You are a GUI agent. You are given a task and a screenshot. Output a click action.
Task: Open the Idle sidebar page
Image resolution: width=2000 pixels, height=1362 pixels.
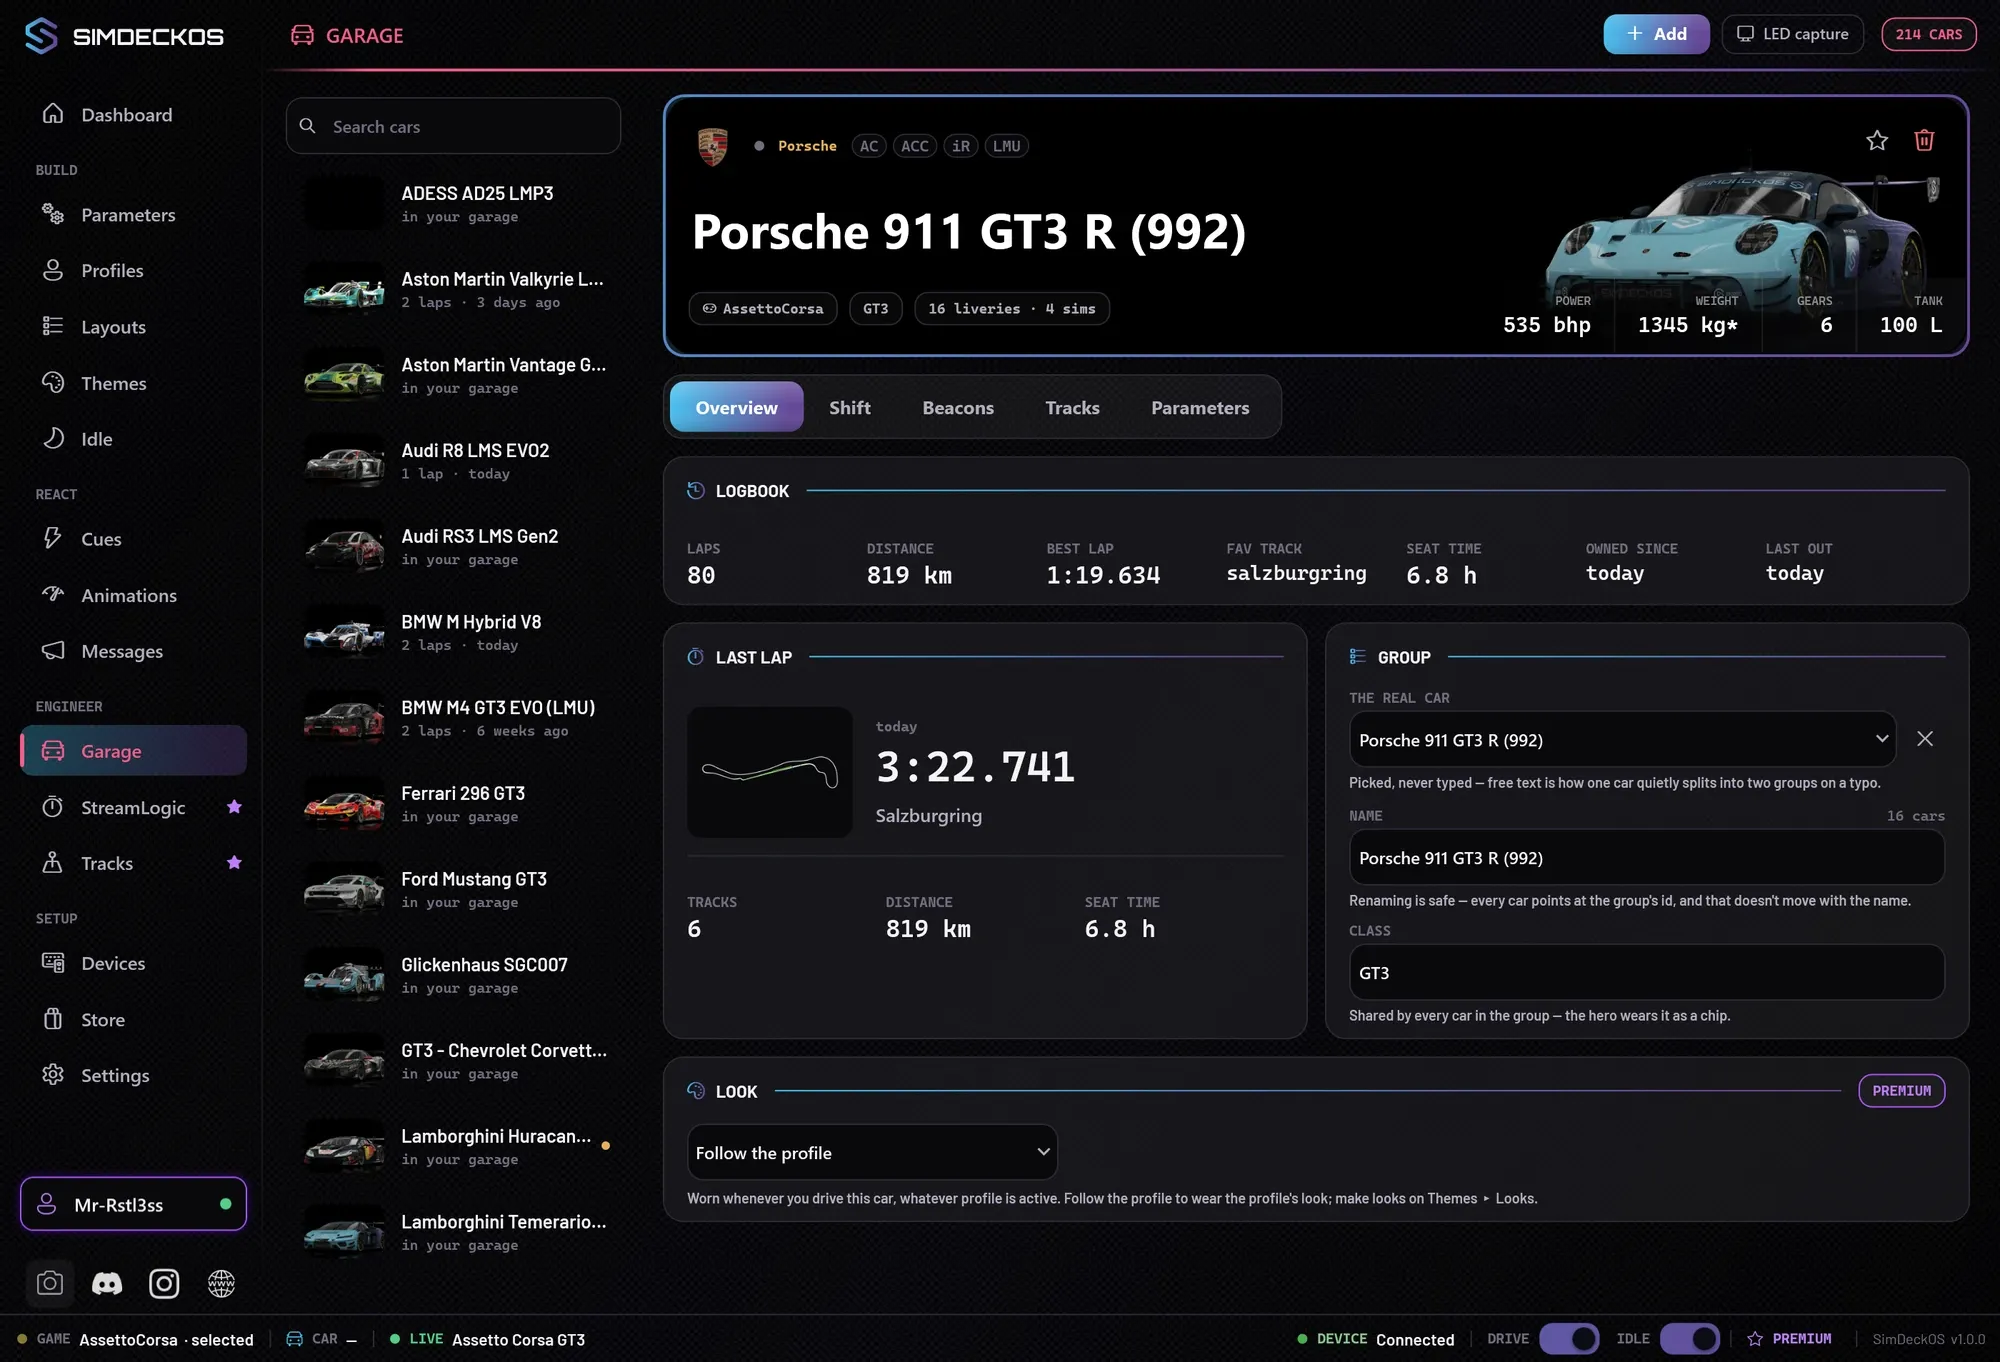coord(133,439)
